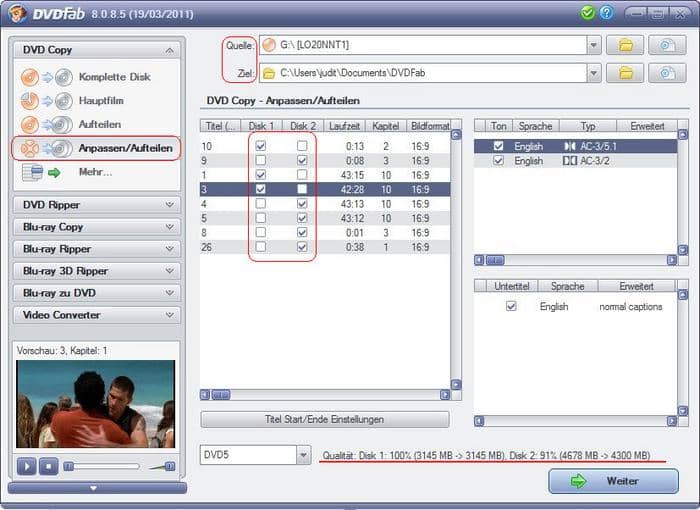Play the preview video
The height and width of the screenshot is (510, 700).
[27, 467]
